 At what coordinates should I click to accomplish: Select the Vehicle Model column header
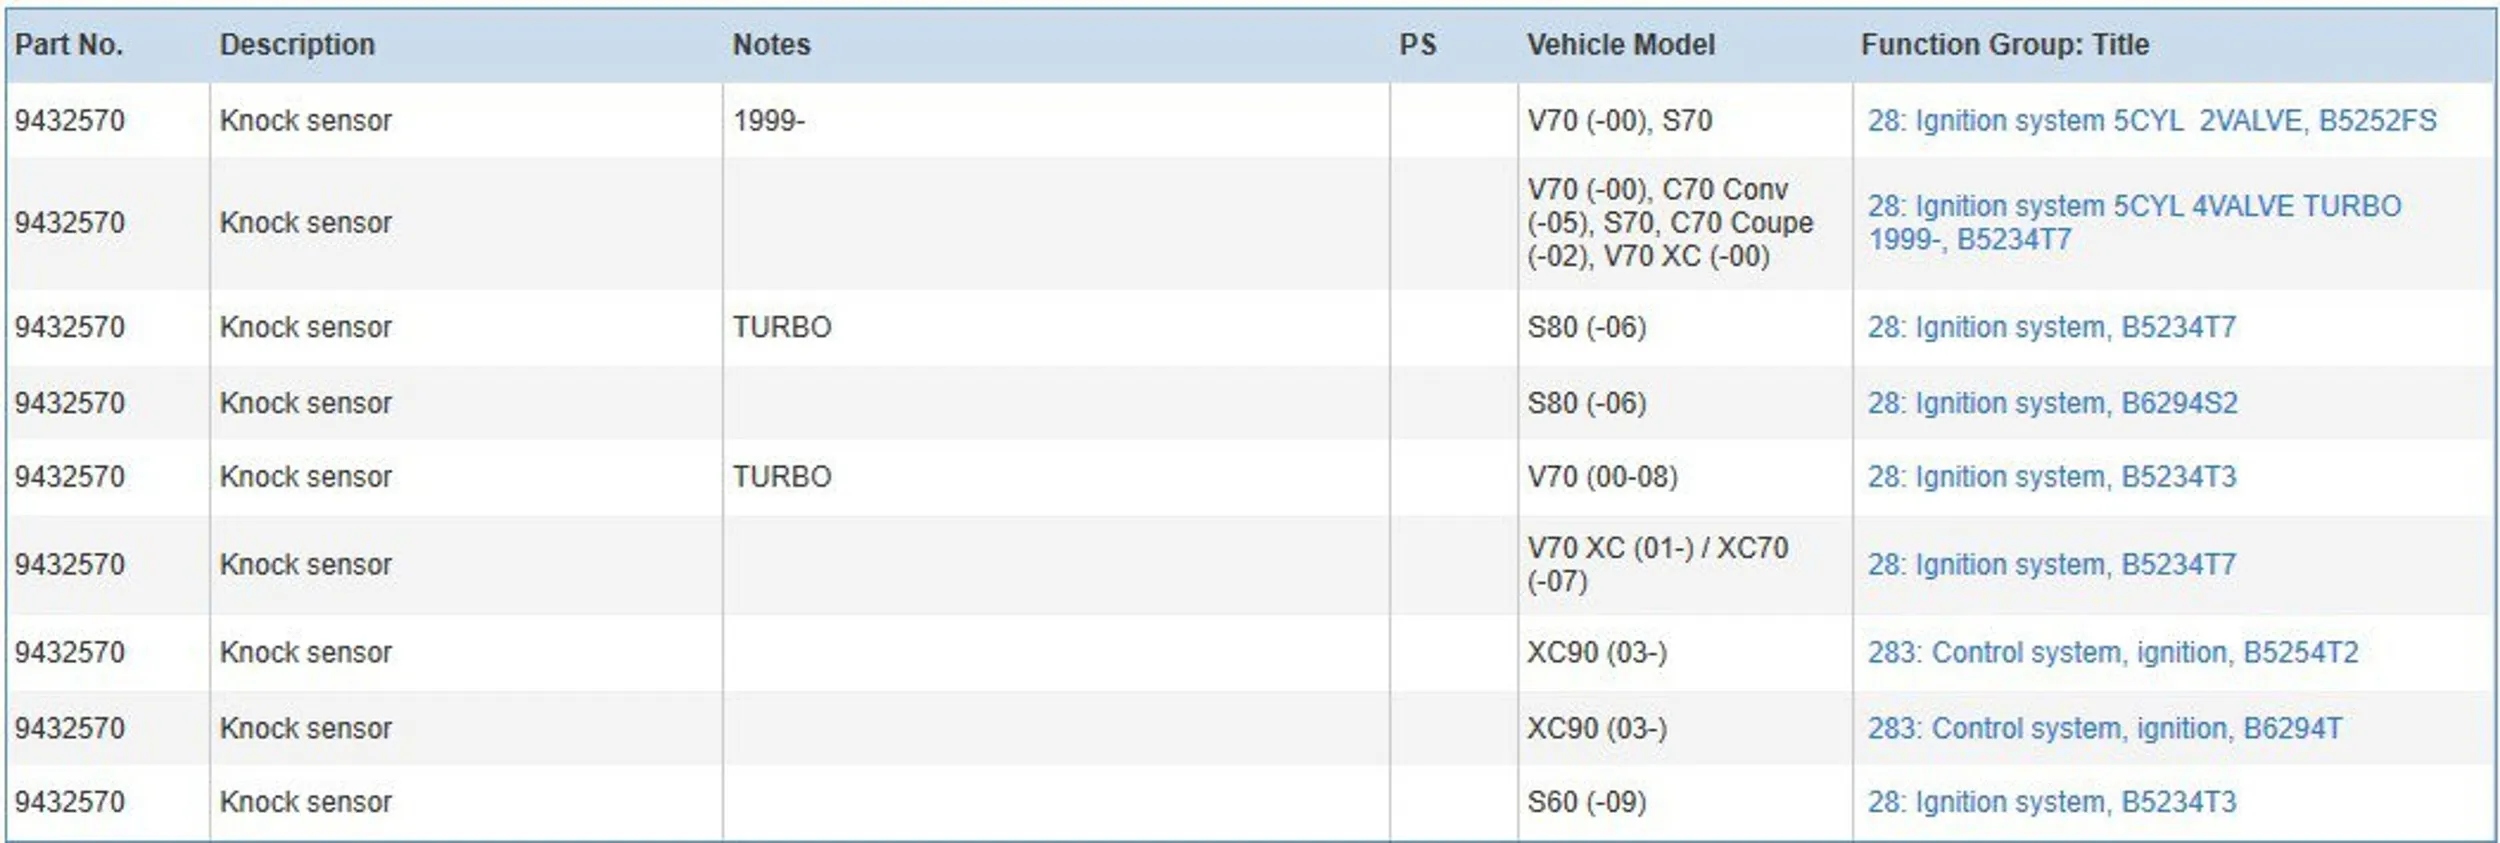click(1620, 45)
